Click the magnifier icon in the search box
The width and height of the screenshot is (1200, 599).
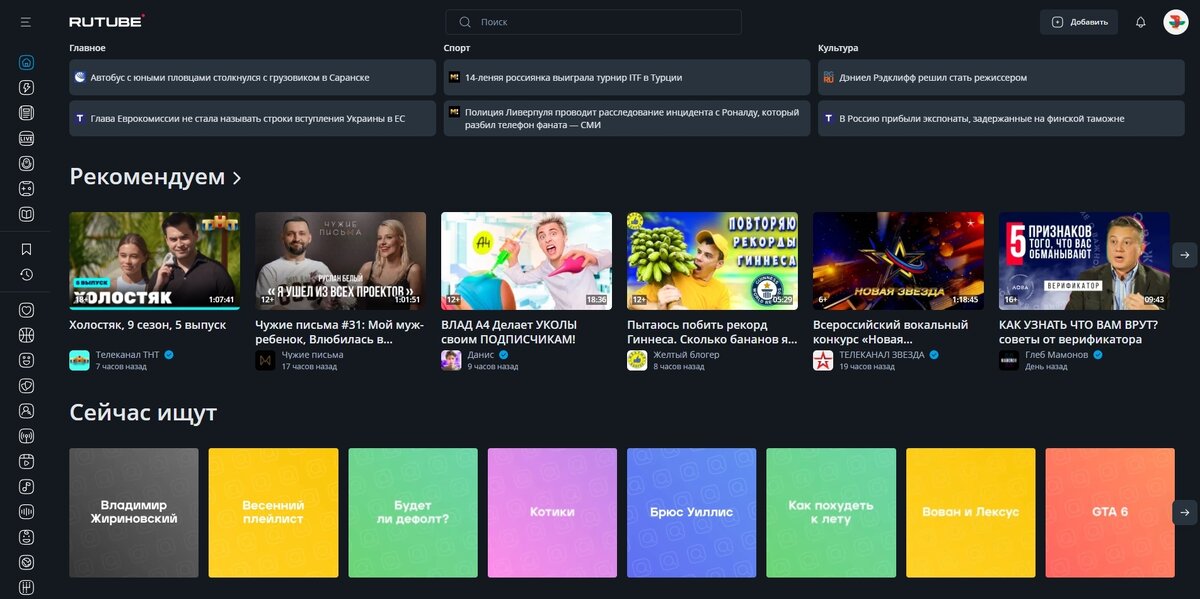coord(465,22)
